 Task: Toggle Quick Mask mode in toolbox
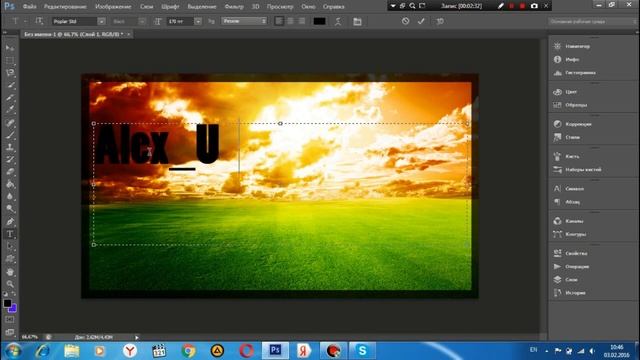click(10, 320)
